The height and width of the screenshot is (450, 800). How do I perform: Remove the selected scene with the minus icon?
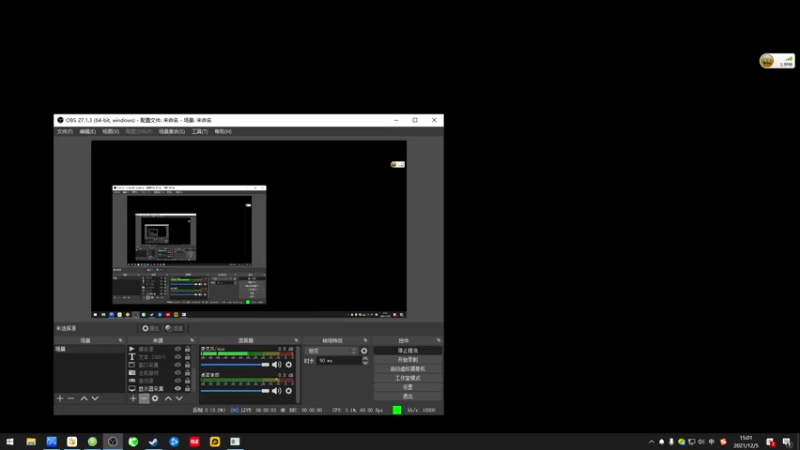point(71,398)
